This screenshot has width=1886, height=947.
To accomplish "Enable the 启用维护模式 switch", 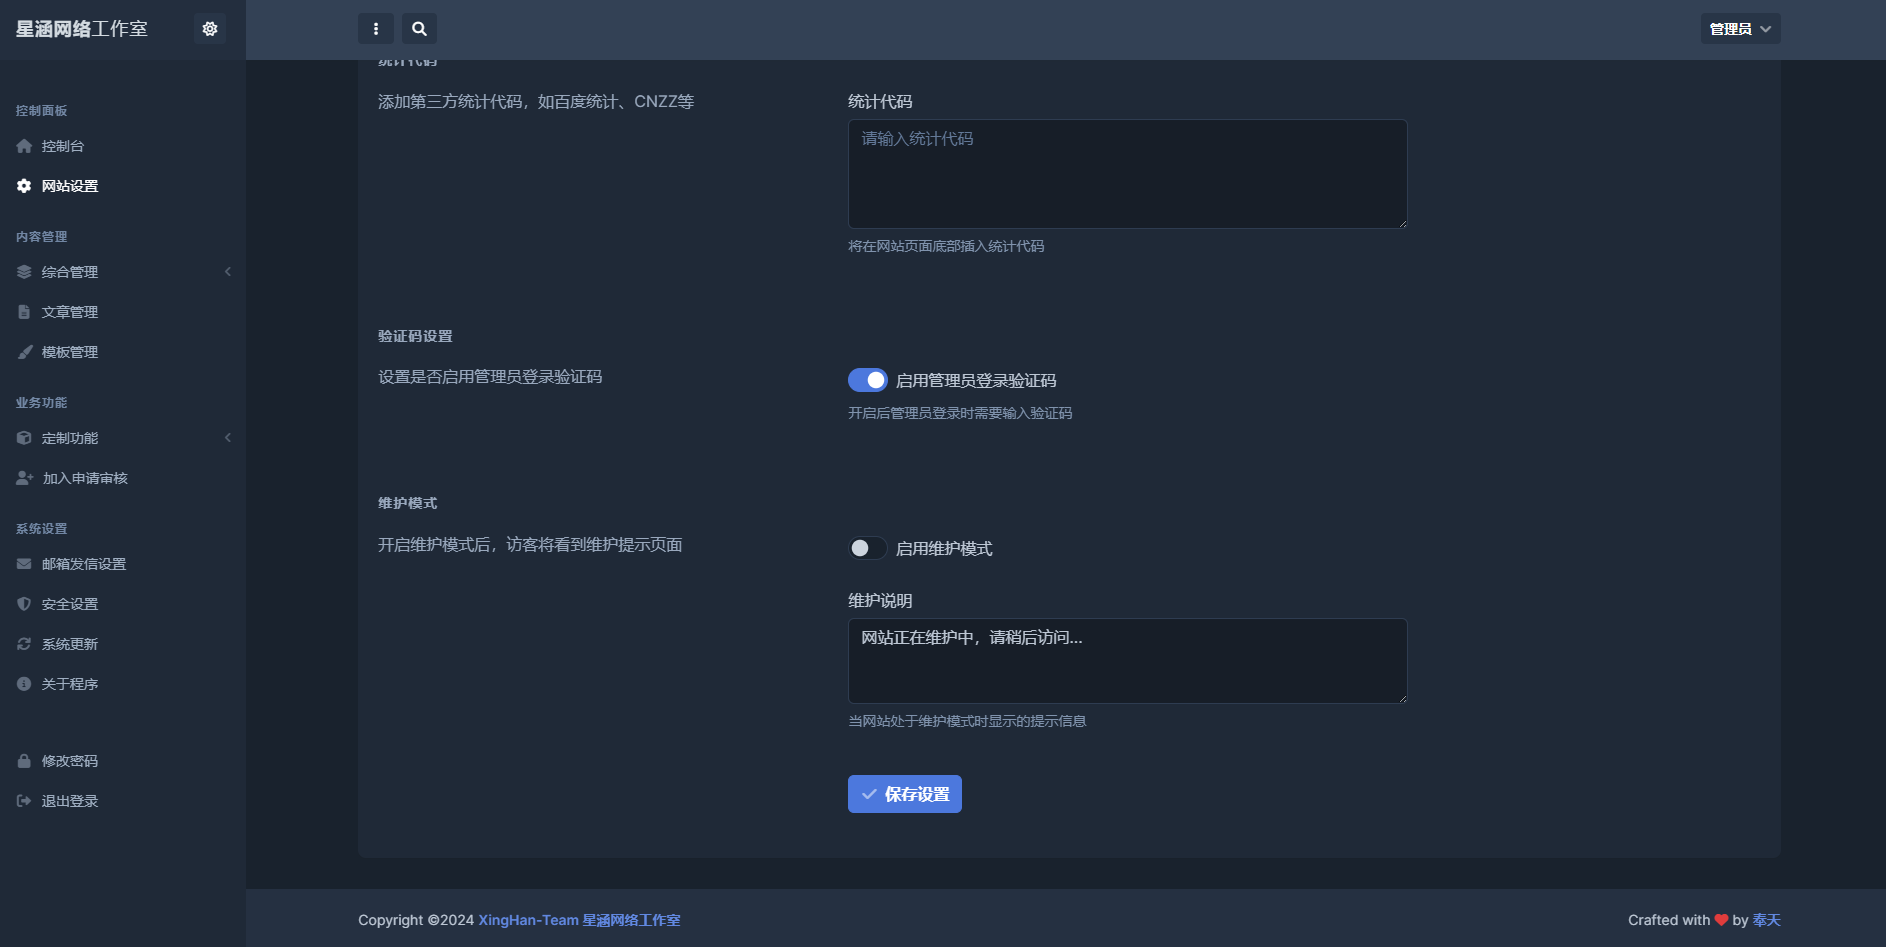I will click(x=867, y=548).
